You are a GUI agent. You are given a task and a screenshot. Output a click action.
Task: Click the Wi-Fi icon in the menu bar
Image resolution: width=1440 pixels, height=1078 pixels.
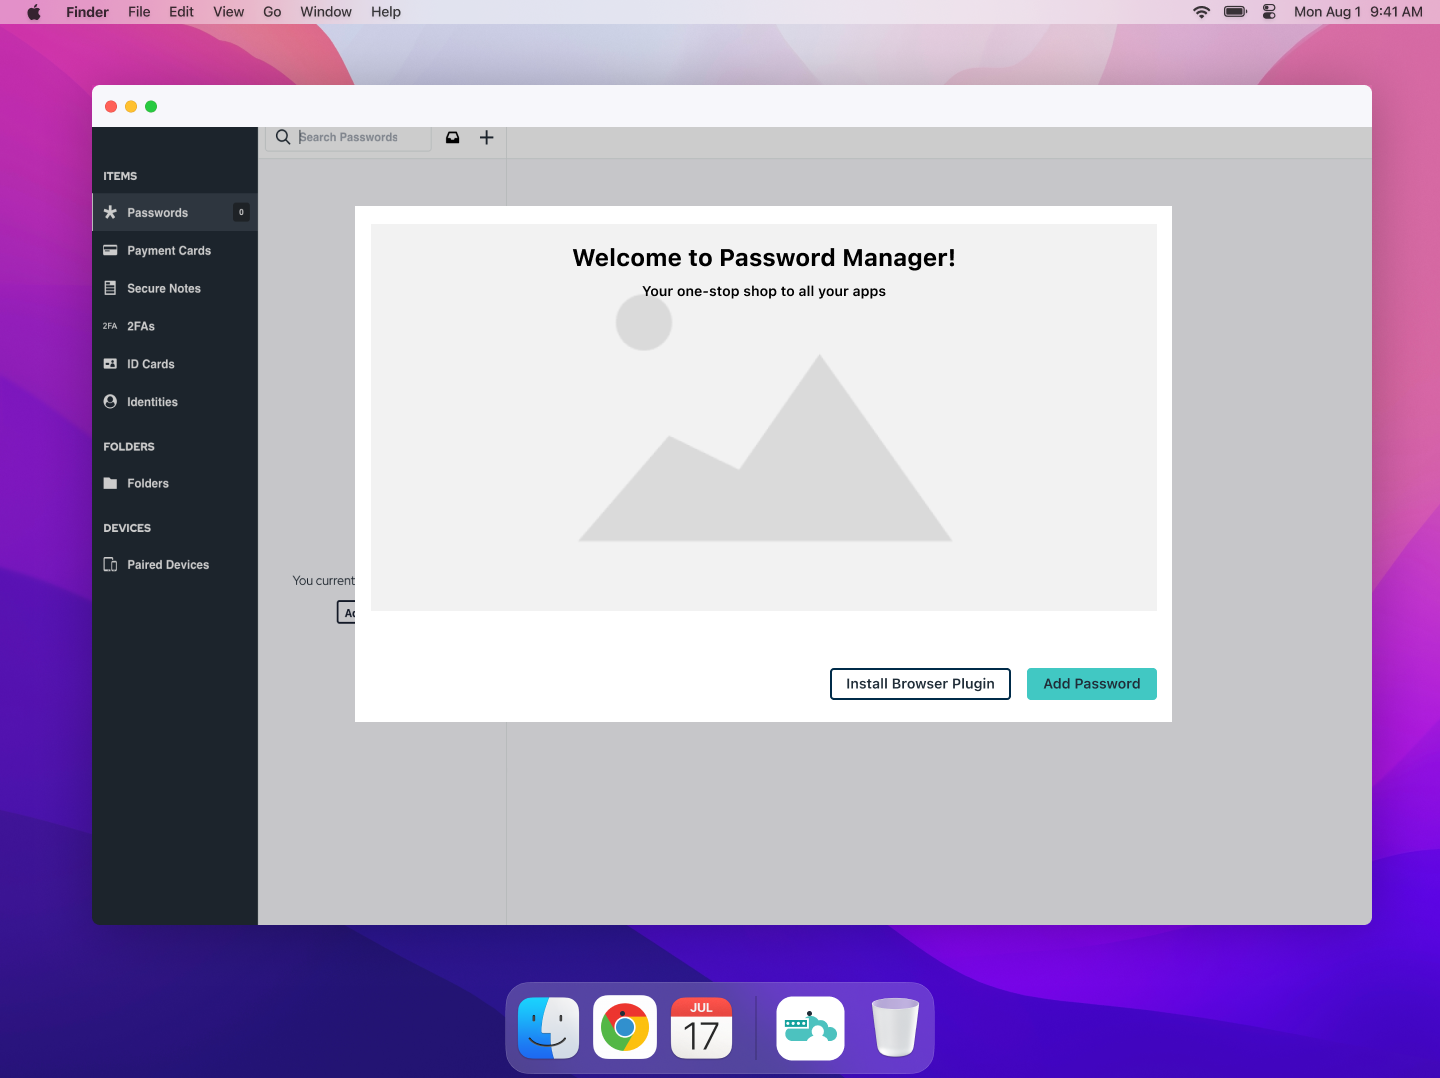1200,11
